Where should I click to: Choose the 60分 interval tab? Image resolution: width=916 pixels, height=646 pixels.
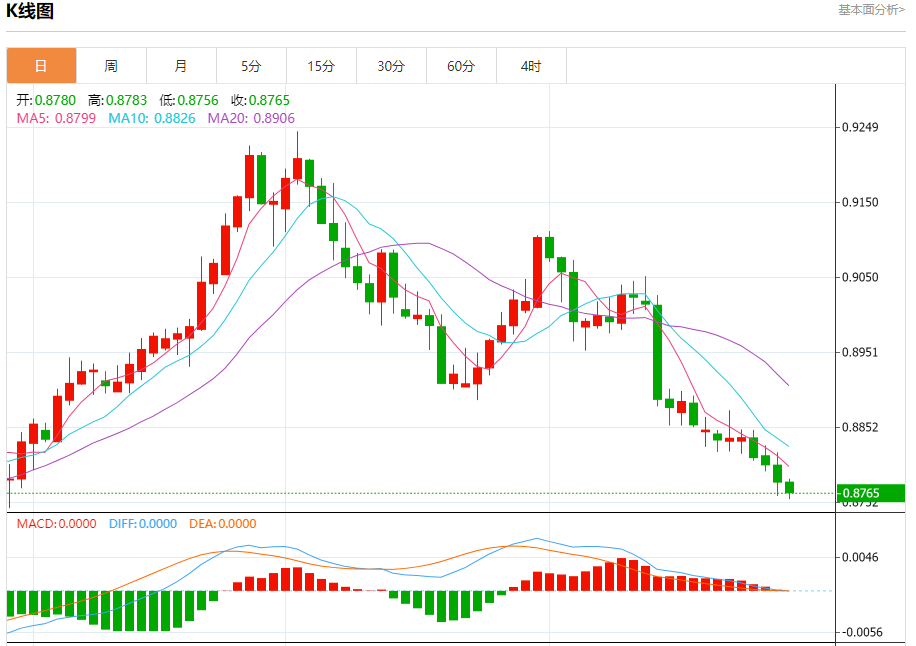(x=461, y=66)
